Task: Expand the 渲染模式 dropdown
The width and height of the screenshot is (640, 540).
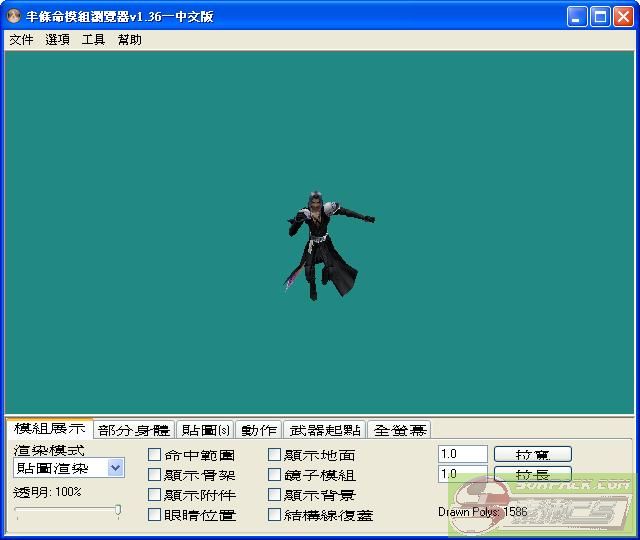Action: (x=115, y=468)
